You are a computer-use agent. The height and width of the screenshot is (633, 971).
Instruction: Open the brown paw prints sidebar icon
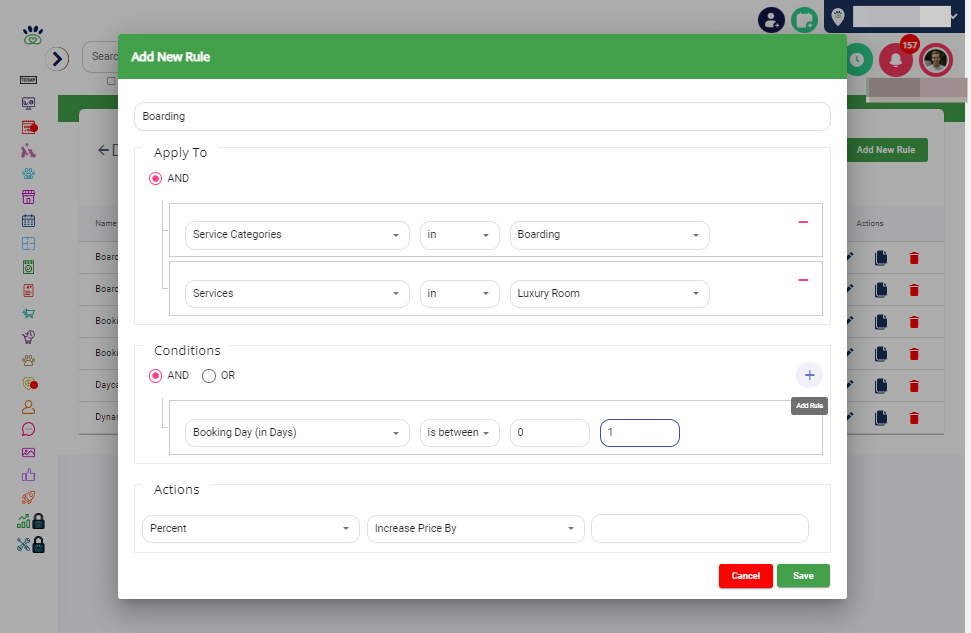pyautogui.click(x=28, y=360)
